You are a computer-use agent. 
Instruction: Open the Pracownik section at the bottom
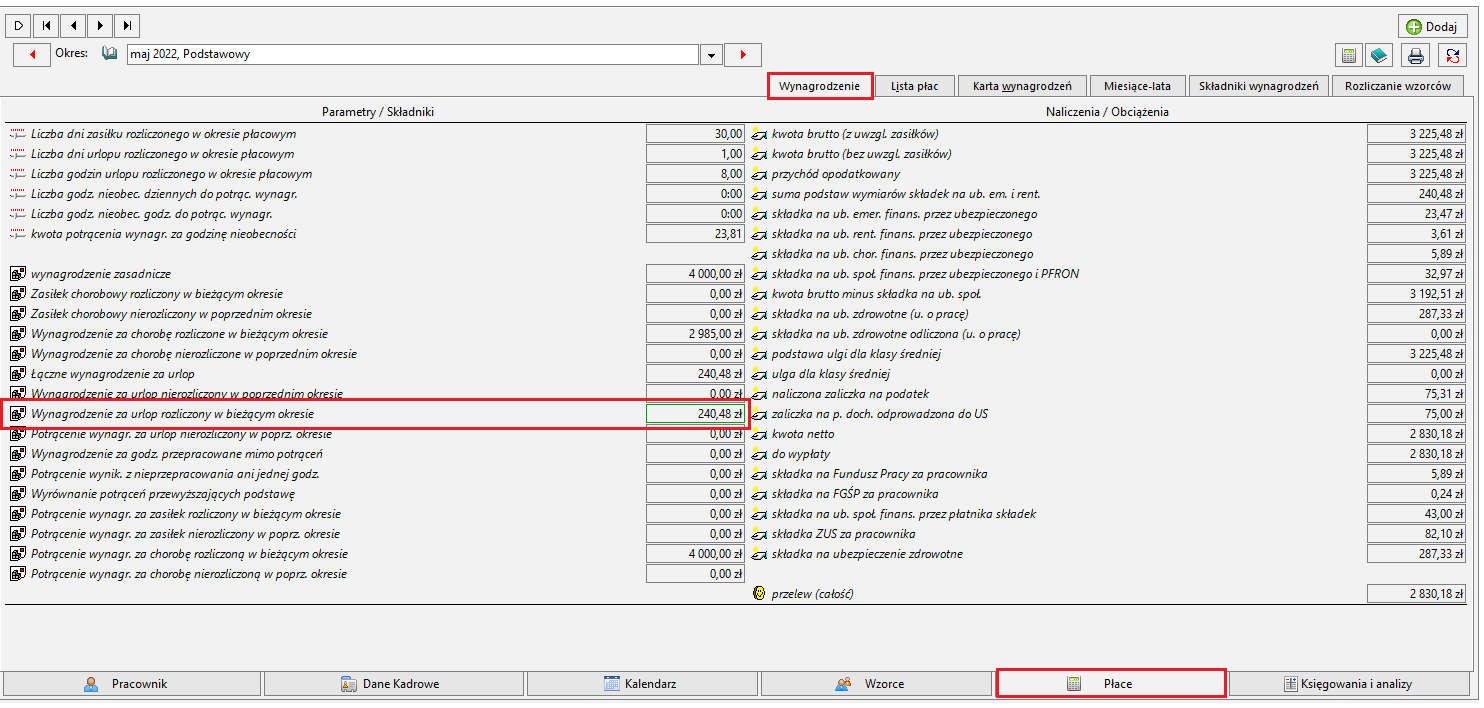point(132,684)
